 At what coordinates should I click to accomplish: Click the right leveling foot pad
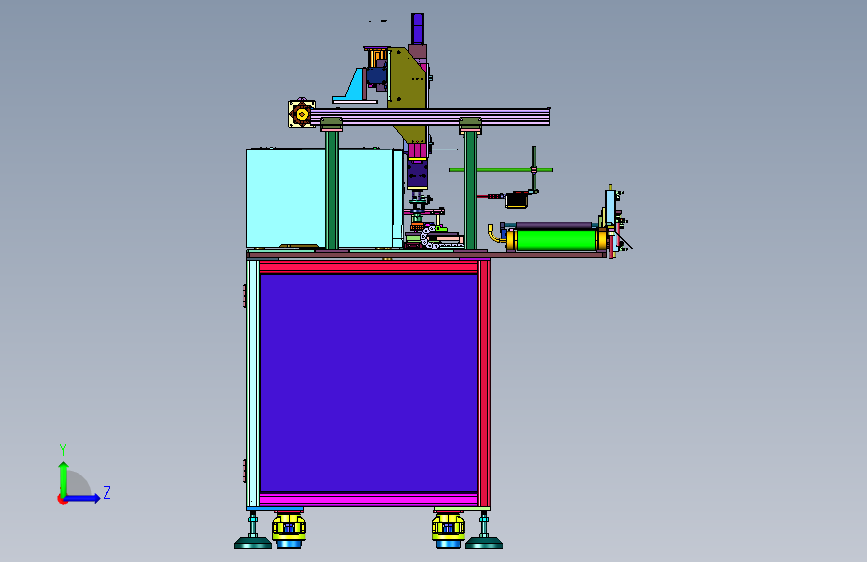[484, 543]
